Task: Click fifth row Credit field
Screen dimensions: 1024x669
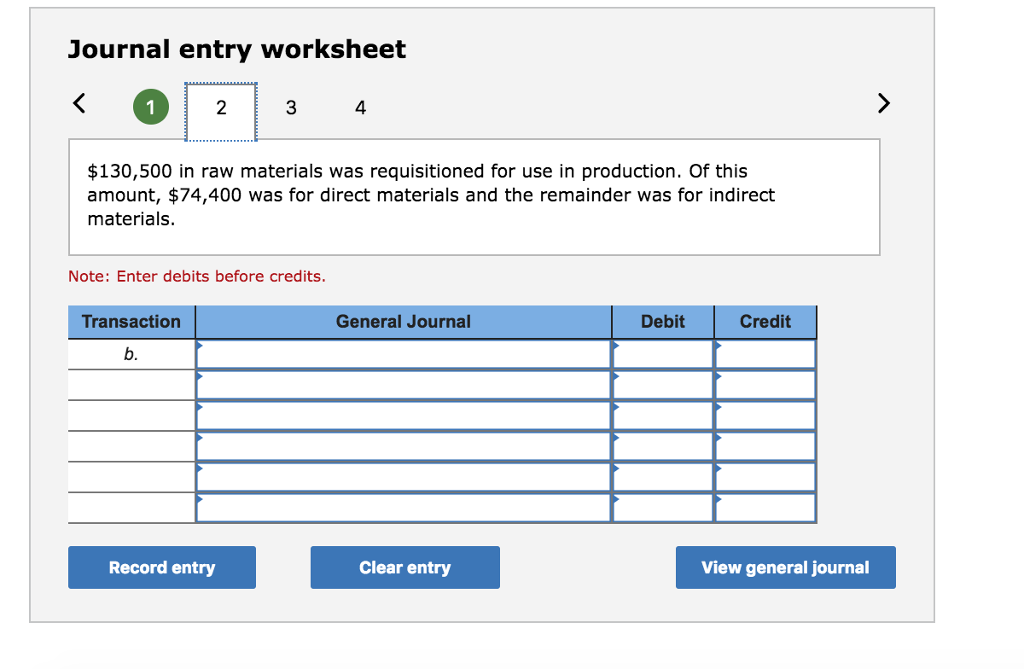Action: coord(765,477)
